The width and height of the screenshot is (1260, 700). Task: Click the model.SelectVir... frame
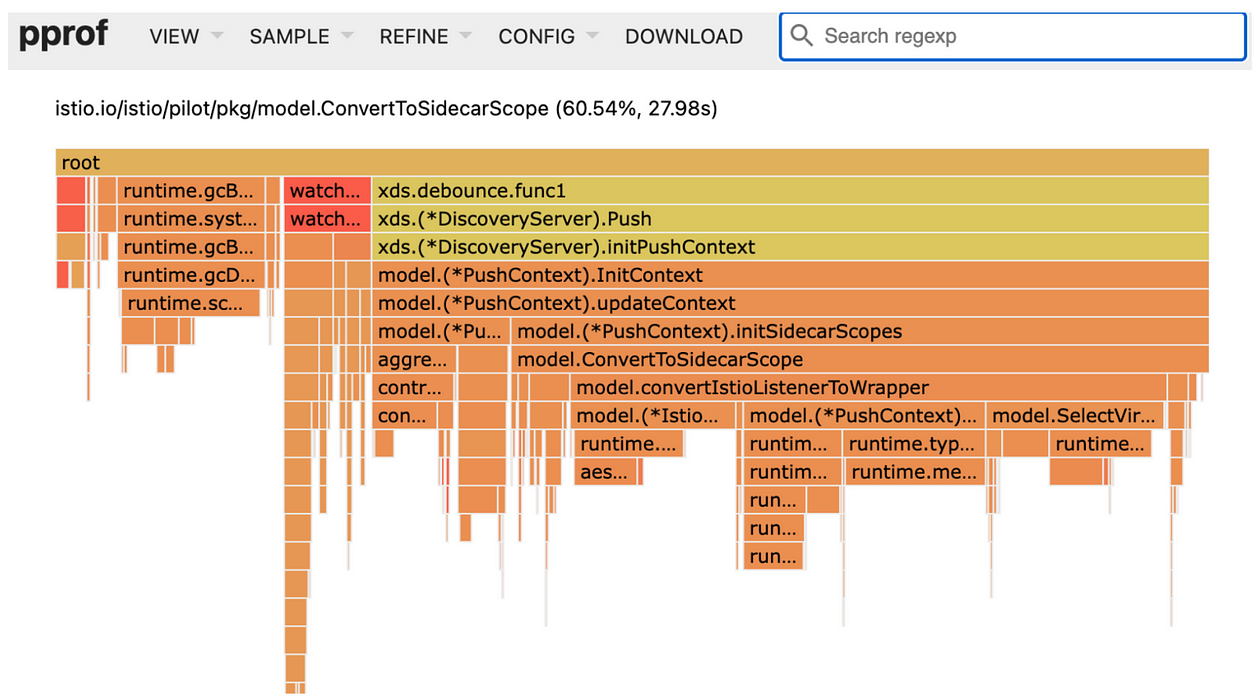pyautogui.click(x=1074, y=416)
